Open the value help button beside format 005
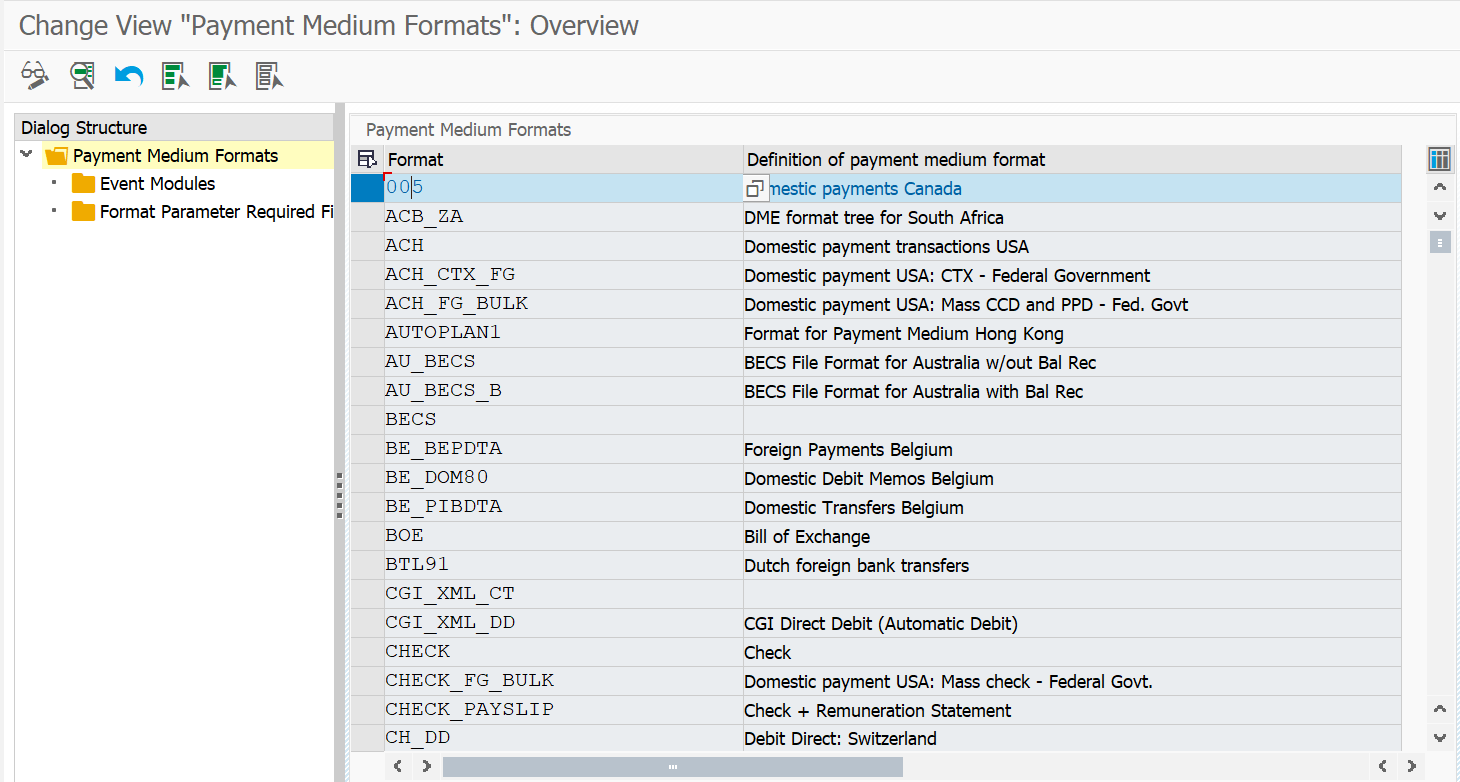The image size is (1460, 782). pos(755,188)
